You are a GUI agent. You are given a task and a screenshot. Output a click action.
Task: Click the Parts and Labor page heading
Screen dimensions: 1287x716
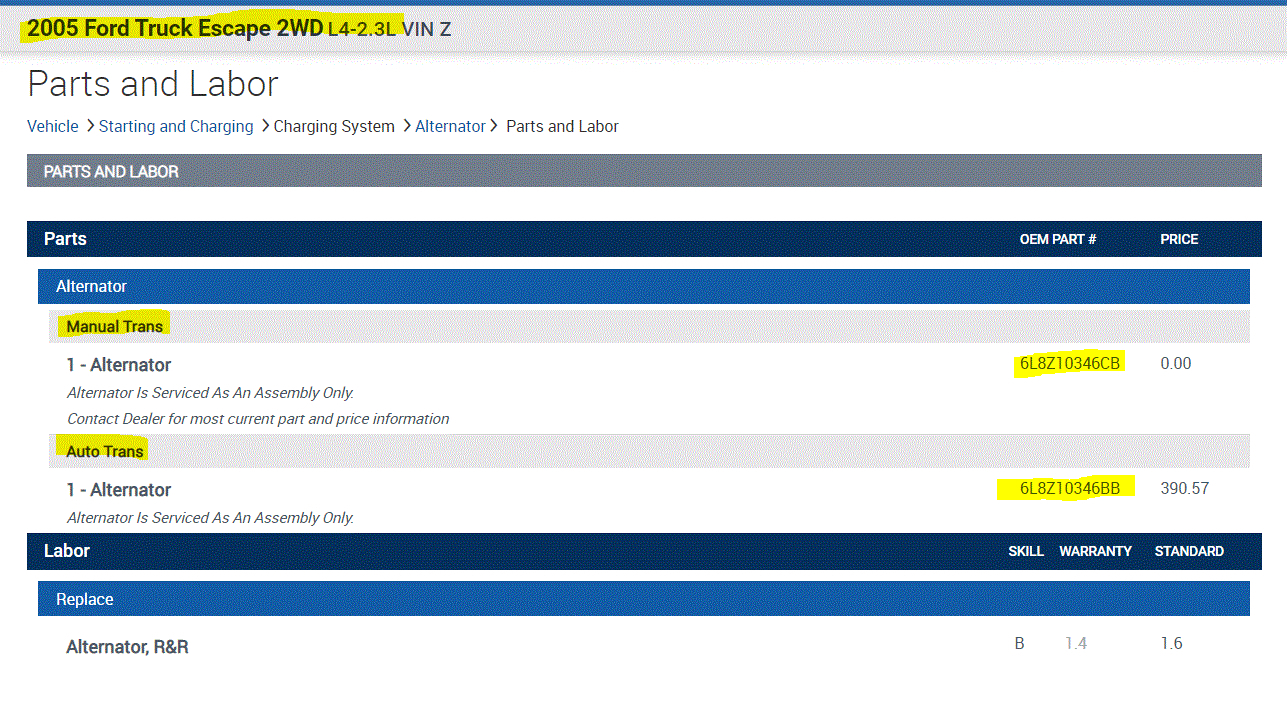tap(153, 84)
